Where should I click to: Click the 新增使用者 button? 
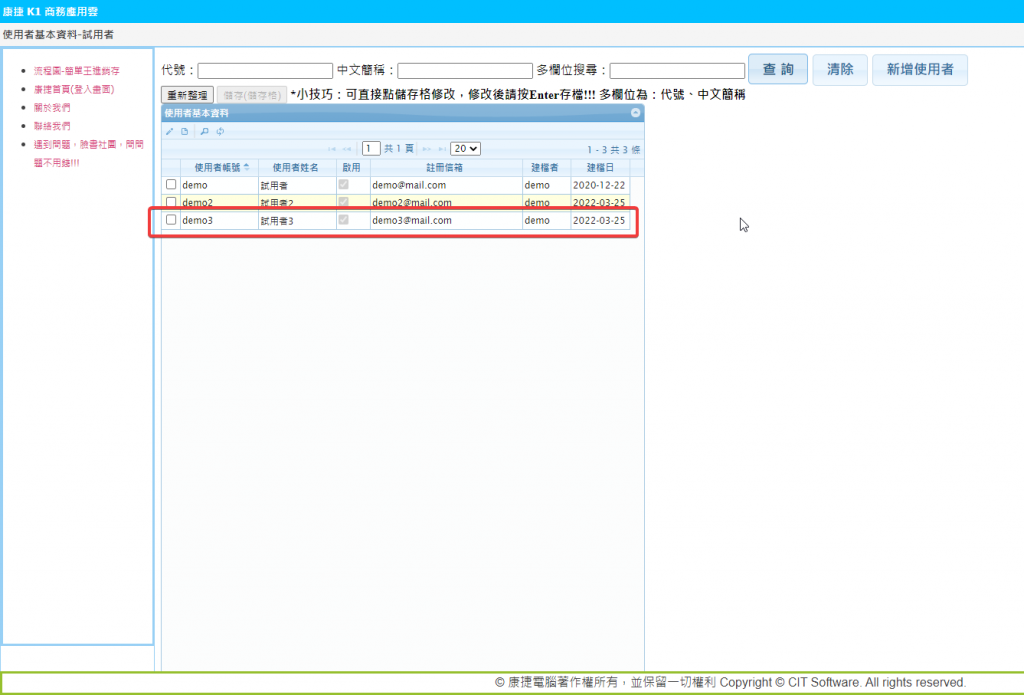click(919, 70)
